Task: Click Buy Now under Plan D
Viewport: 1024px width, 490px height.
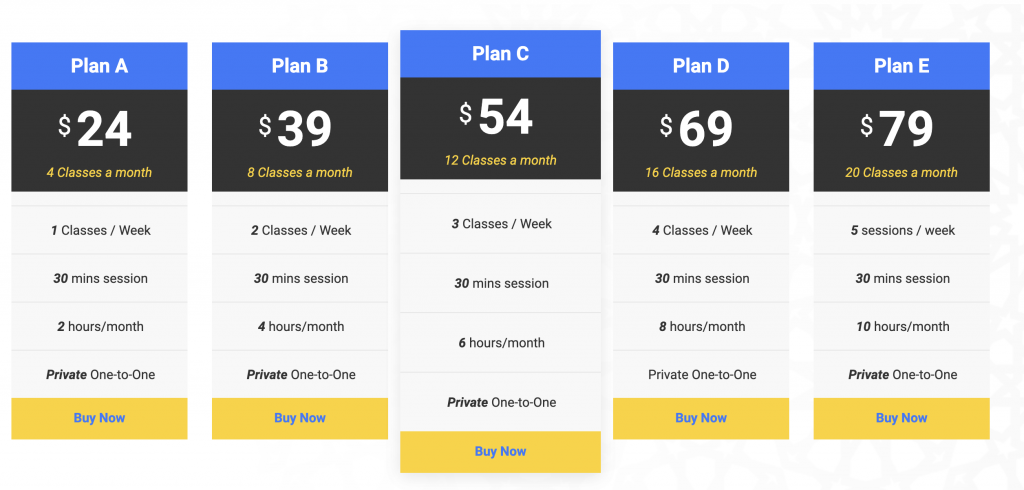Action: tap(701, 418)
